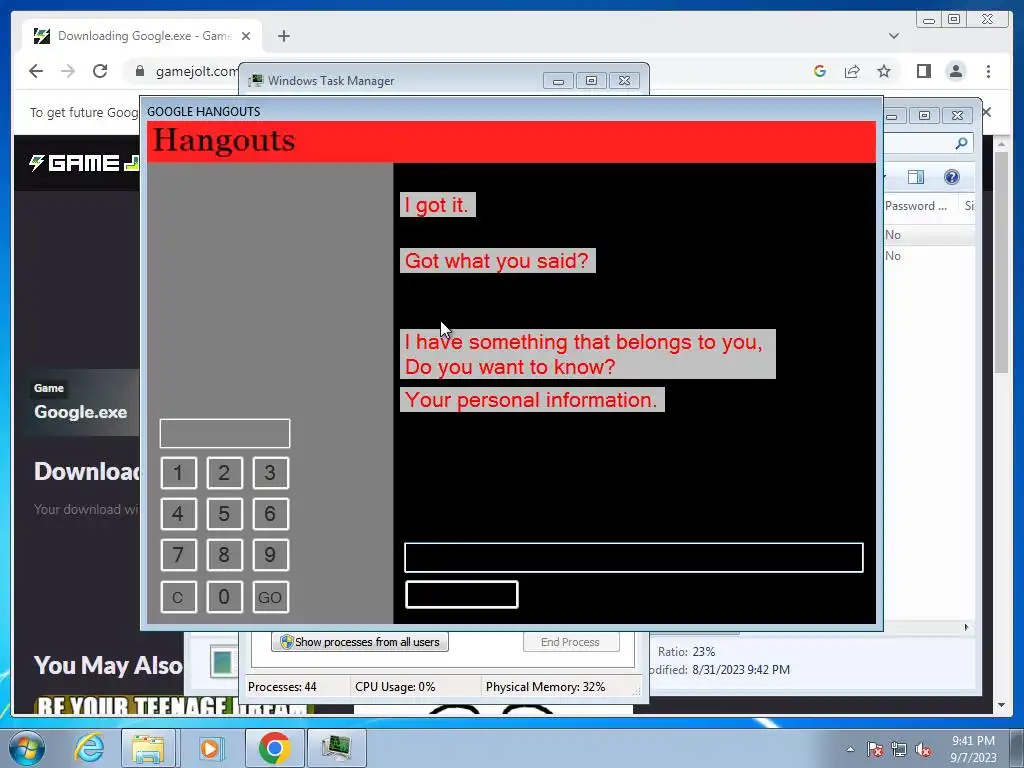Share this page icon in Chrome
Screen dimensions: 1024x768
coord(852,71)
